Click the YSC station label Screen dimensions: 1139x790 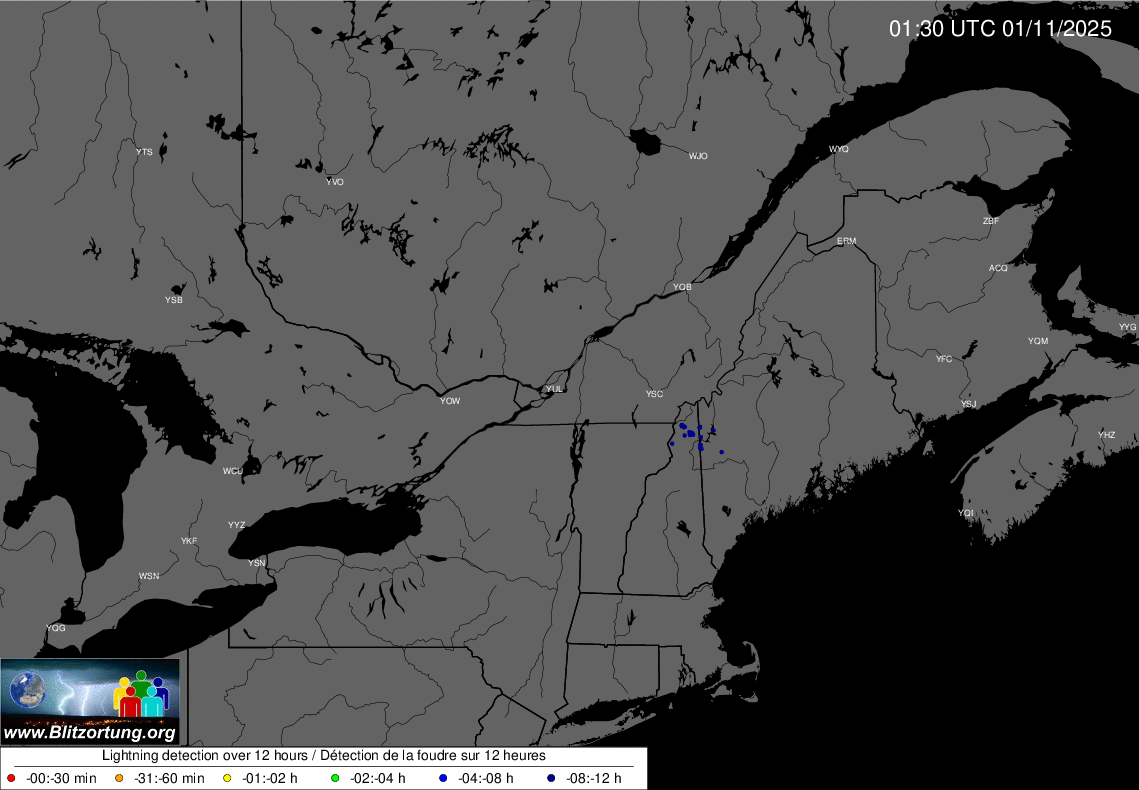coord(654,394)
